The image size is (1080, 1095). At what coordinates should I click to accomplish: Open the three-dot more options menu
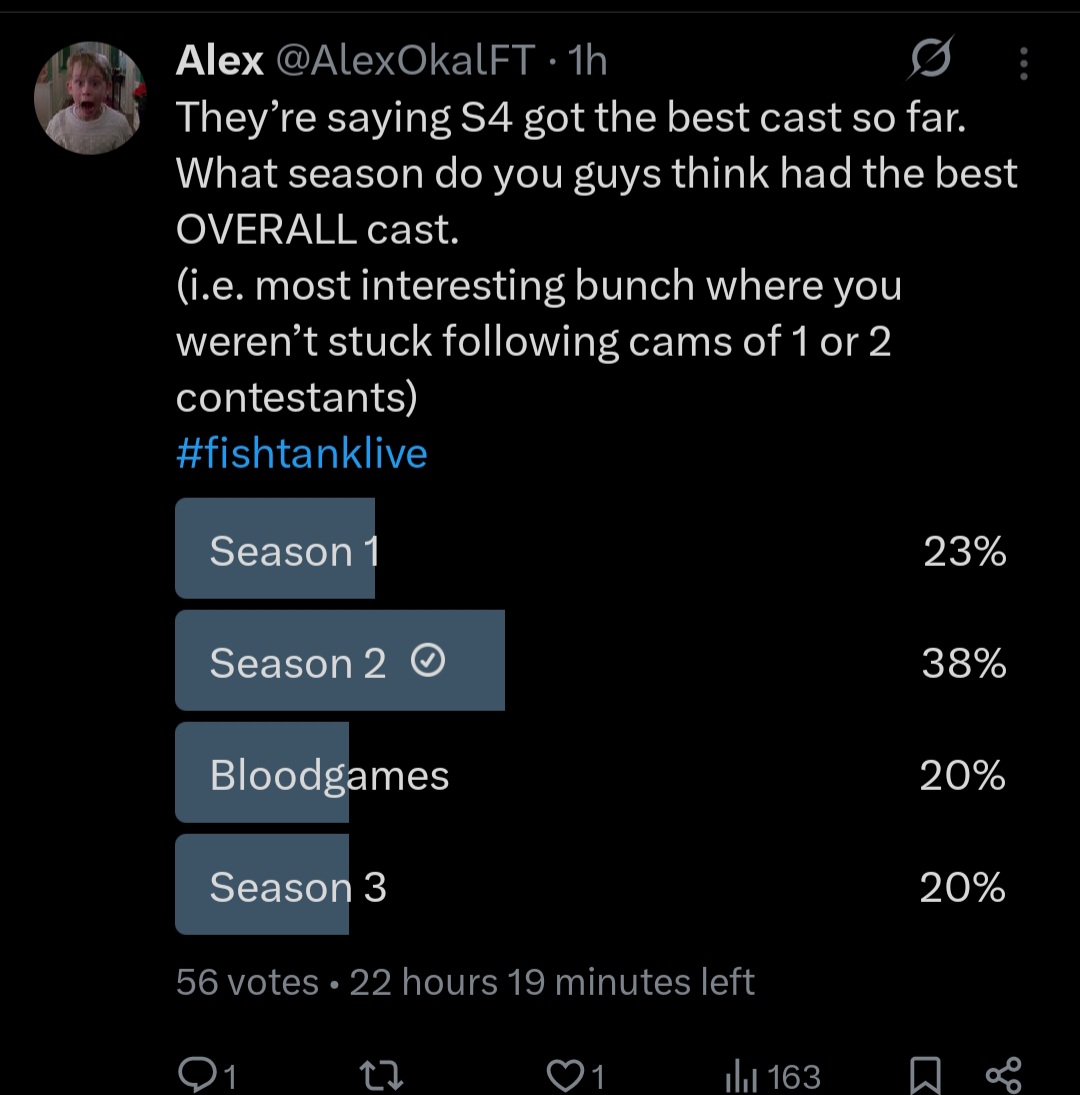tap(1022, 65)
